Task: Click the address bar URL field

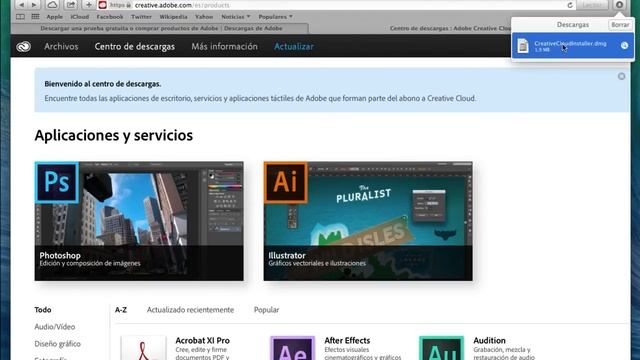Action: (x=338, y=5)
